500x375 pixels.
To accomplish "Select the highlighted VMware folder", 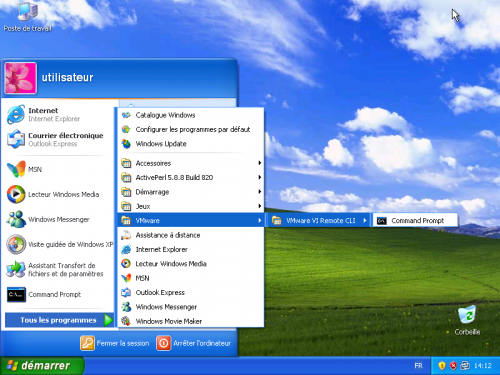I will tap(191, 220).
